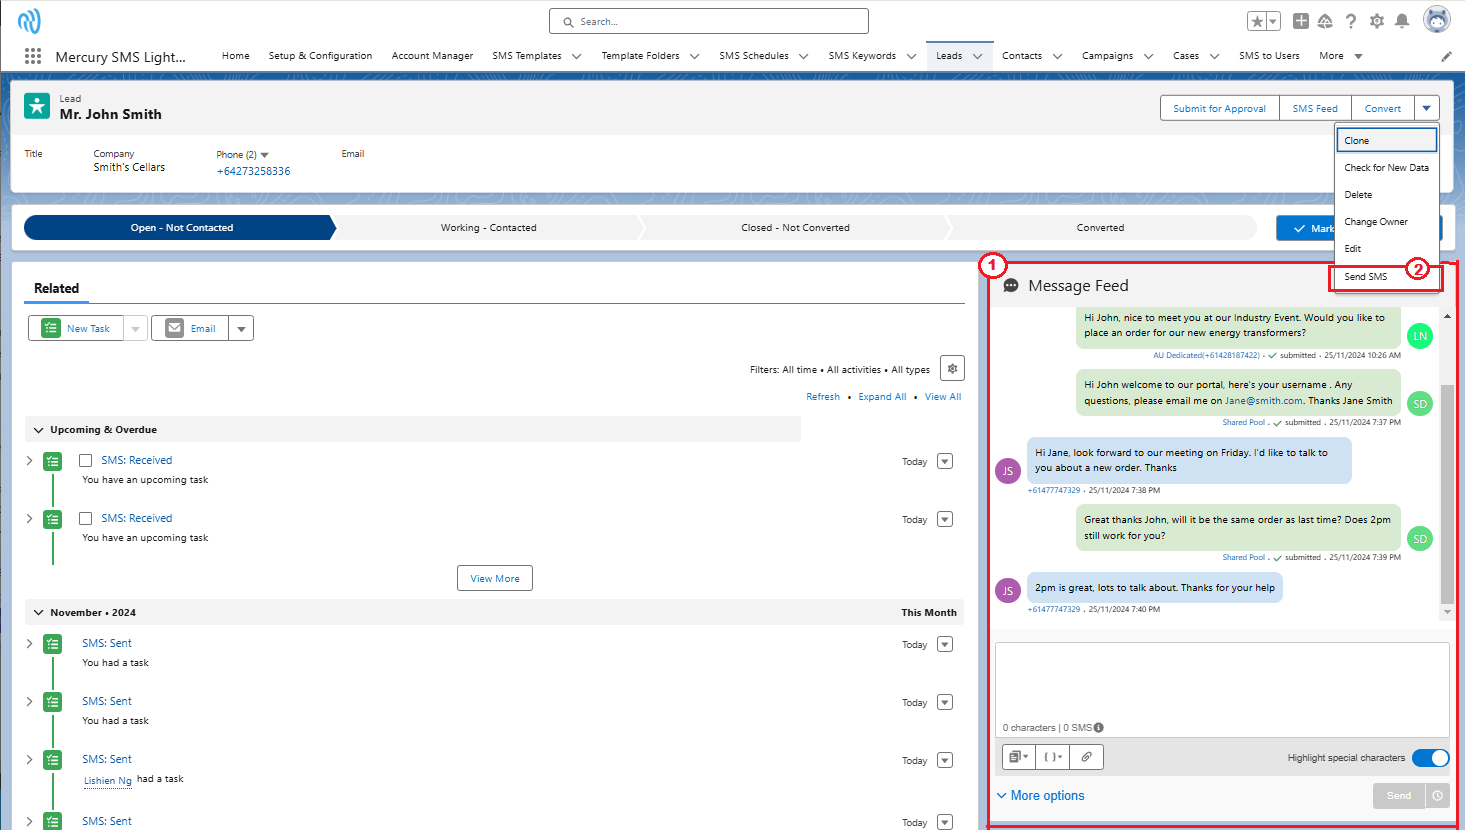
Task: Click the SMS message text area
Action: [x=1222, y=682]
